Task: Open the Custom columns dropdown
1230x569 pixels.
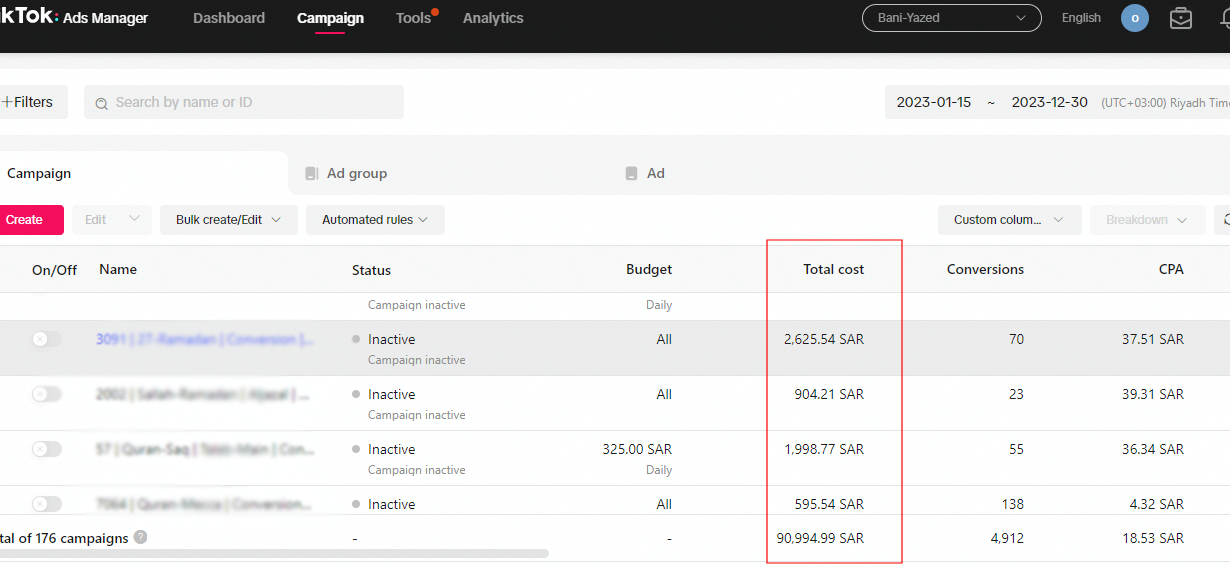Action: click(1009, 220)
